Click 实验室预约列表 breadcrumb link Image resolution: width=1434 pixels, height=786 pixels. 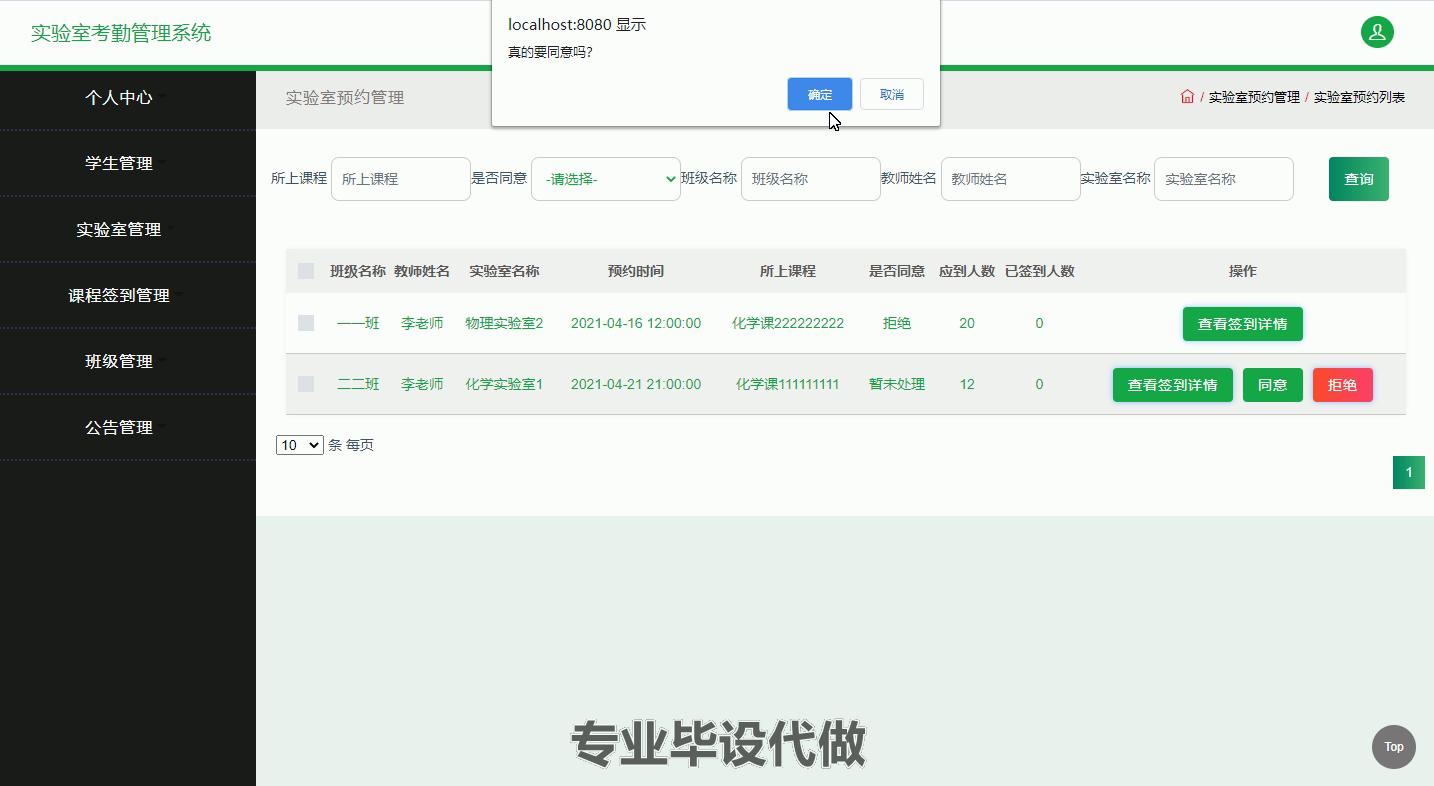(x=1359, y=97)
